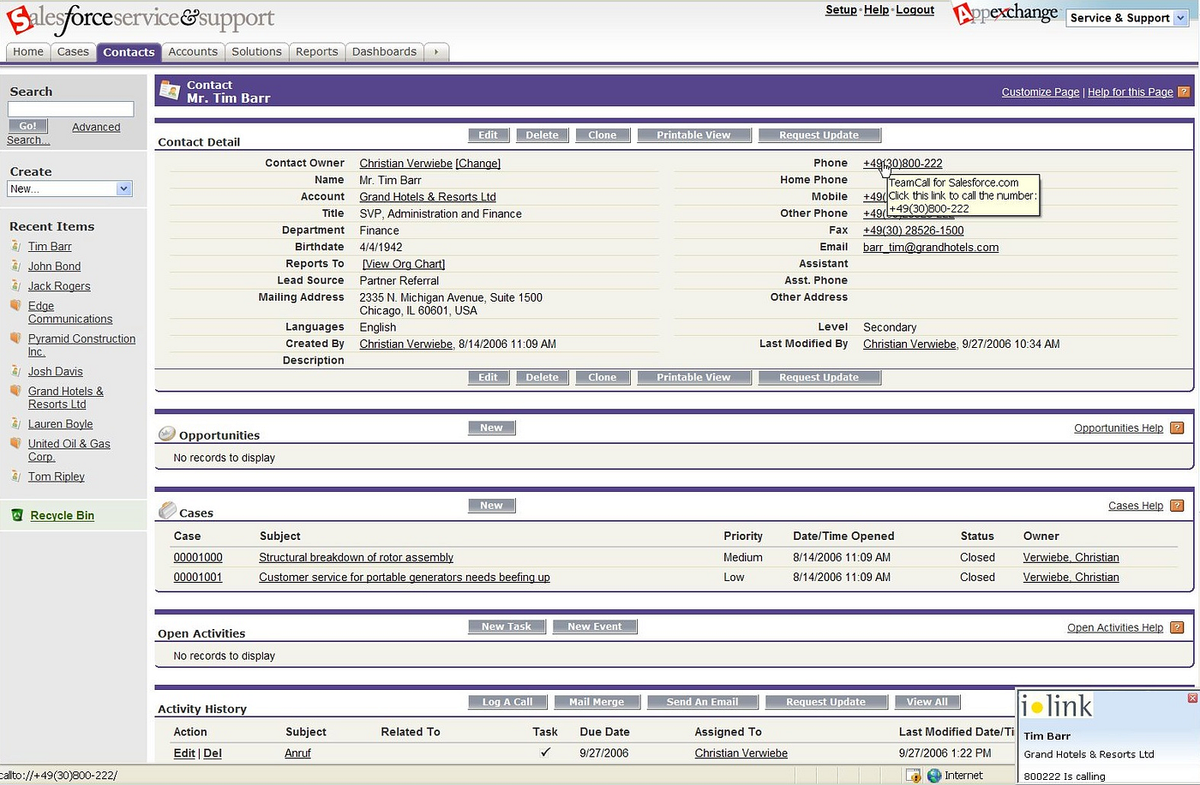Click the Log A Call button

point(508,702)
